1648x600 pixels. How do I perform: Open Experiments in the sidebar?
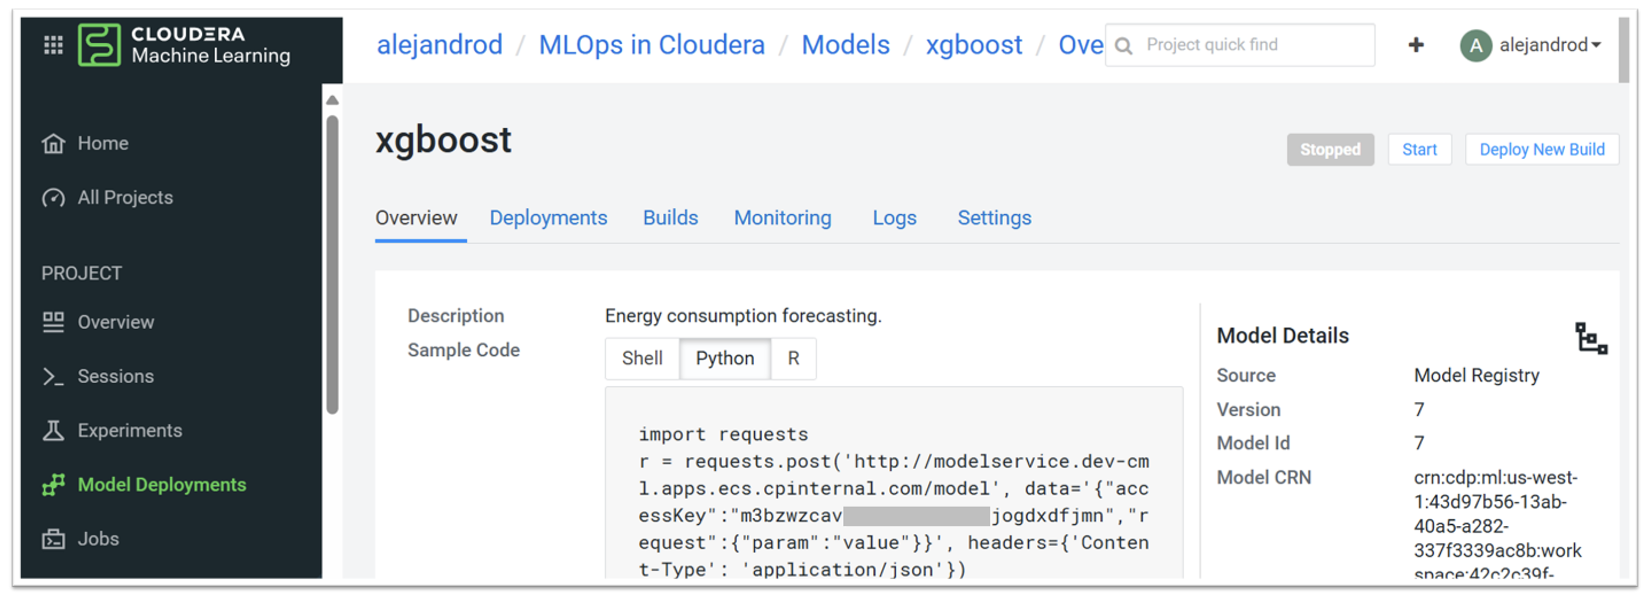[130, 430]
